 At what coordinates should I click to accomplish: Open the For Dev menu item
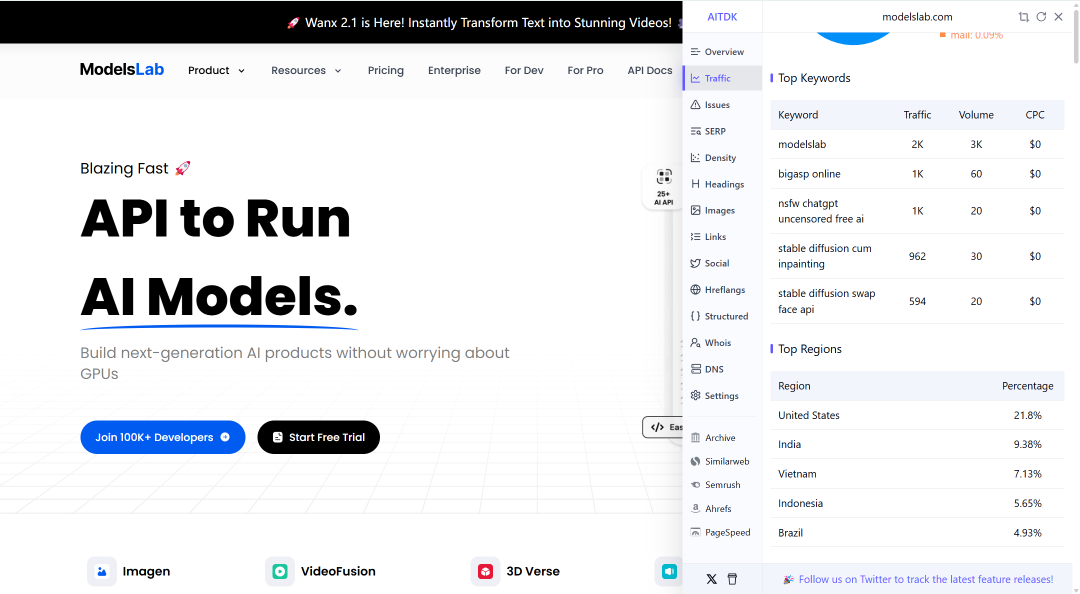[x=524, y=70]
